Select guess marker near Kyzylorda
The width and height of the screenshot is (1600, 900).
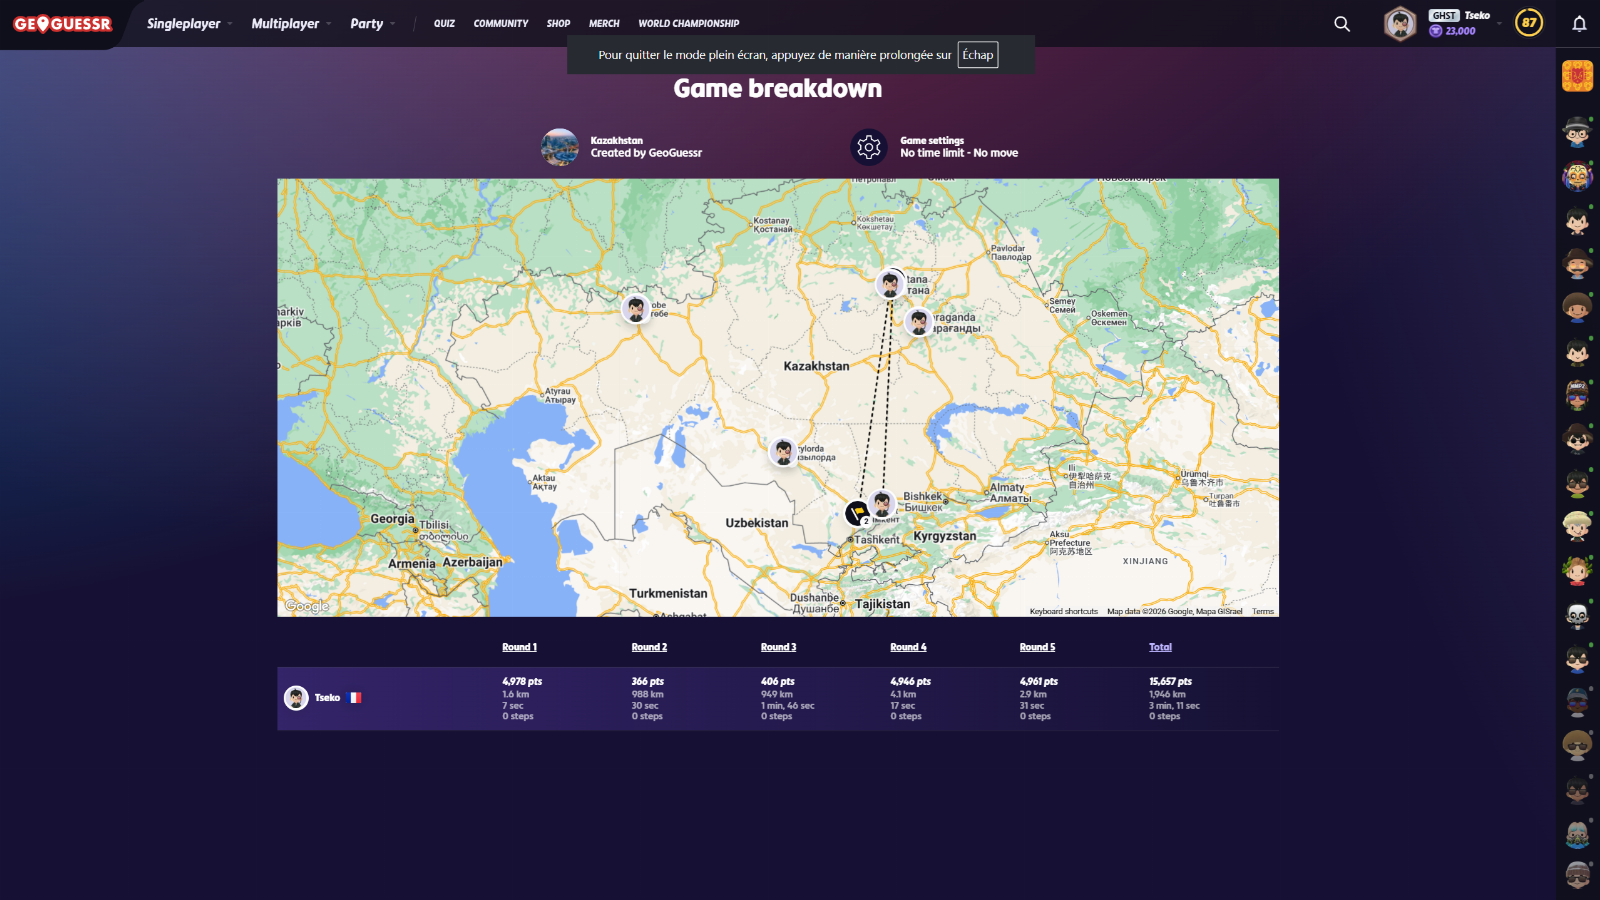tap(783, 452)
